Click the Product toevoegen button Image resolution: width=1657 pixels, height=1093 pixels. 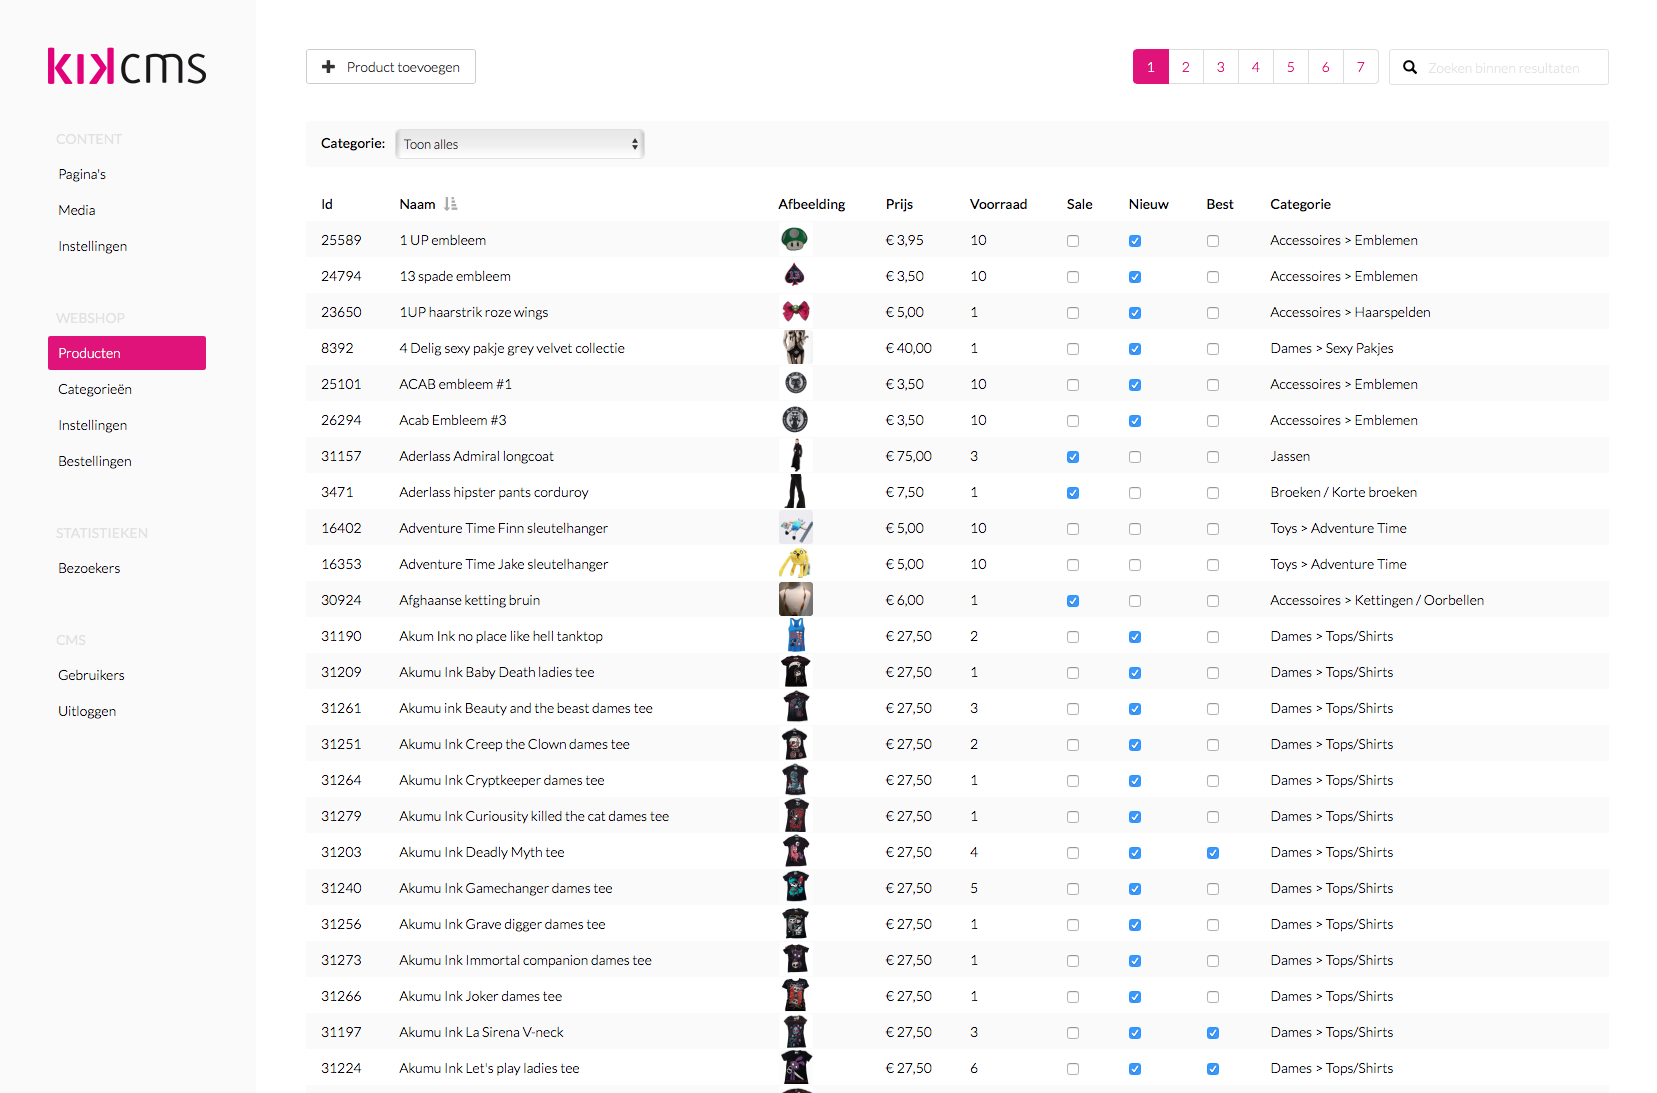coord(390,66)
